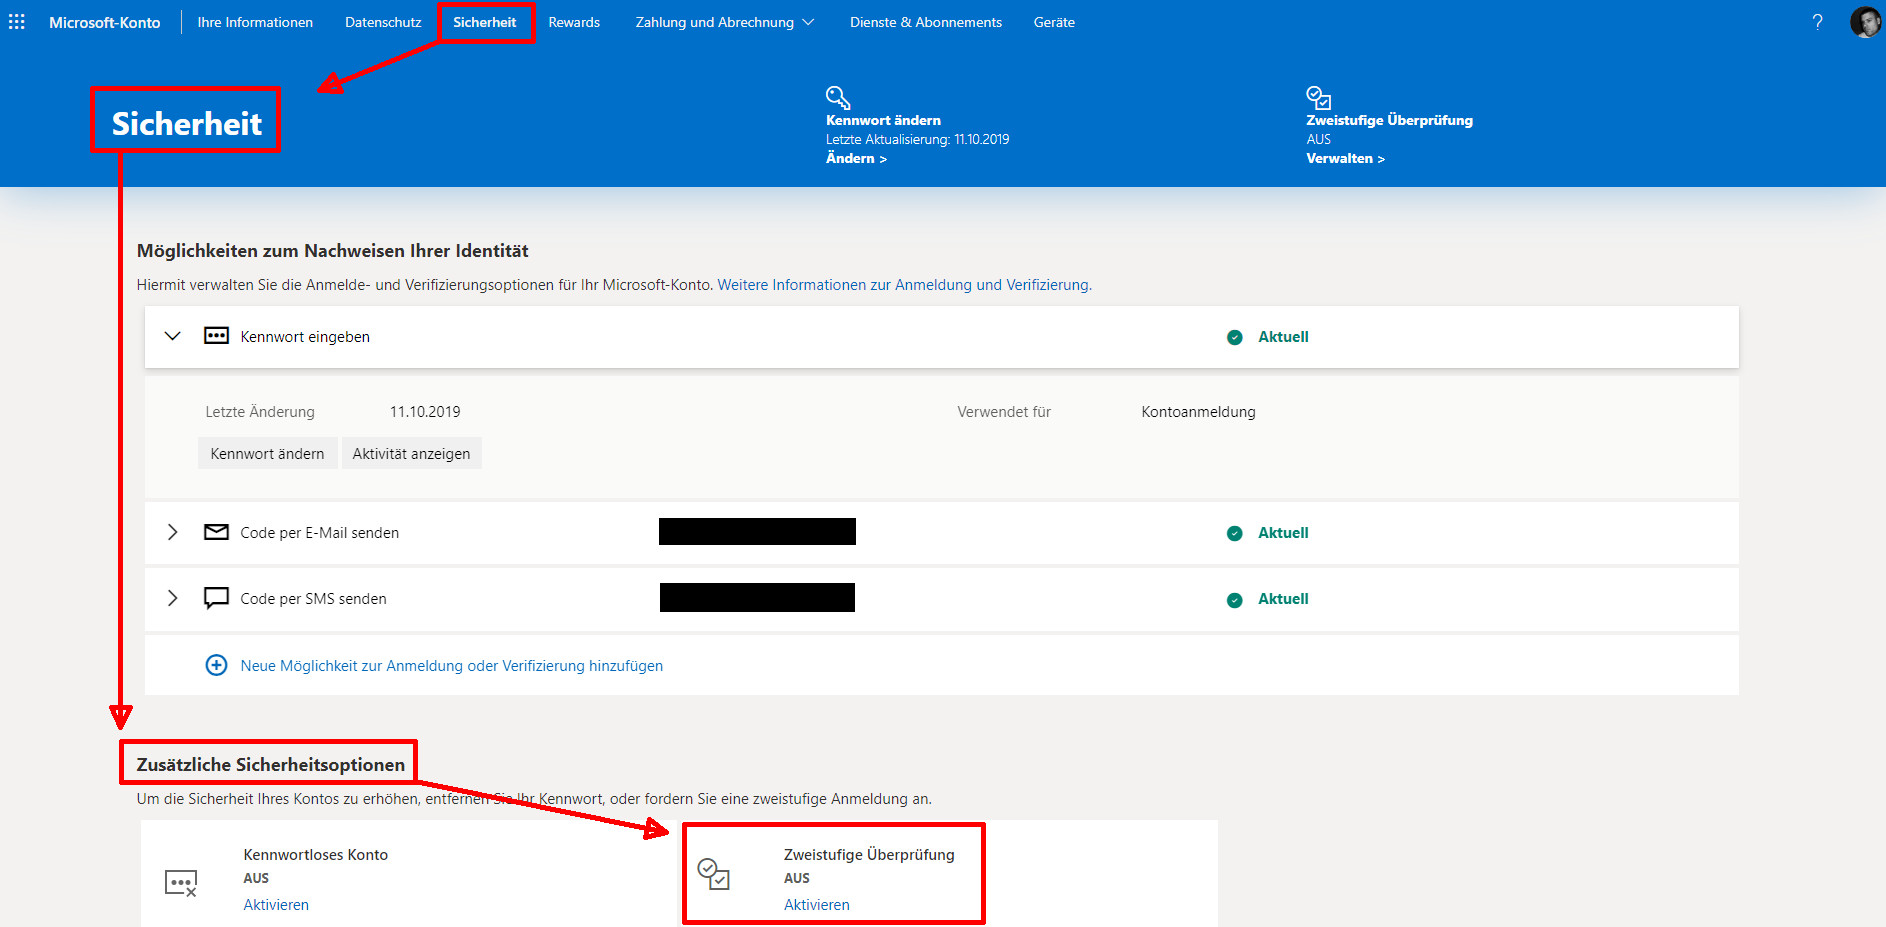This screenshot has width=1886, height=927.
Task: Click the Letzte Änderung date 11.10.2019
Action: click(x=425, y=412)
